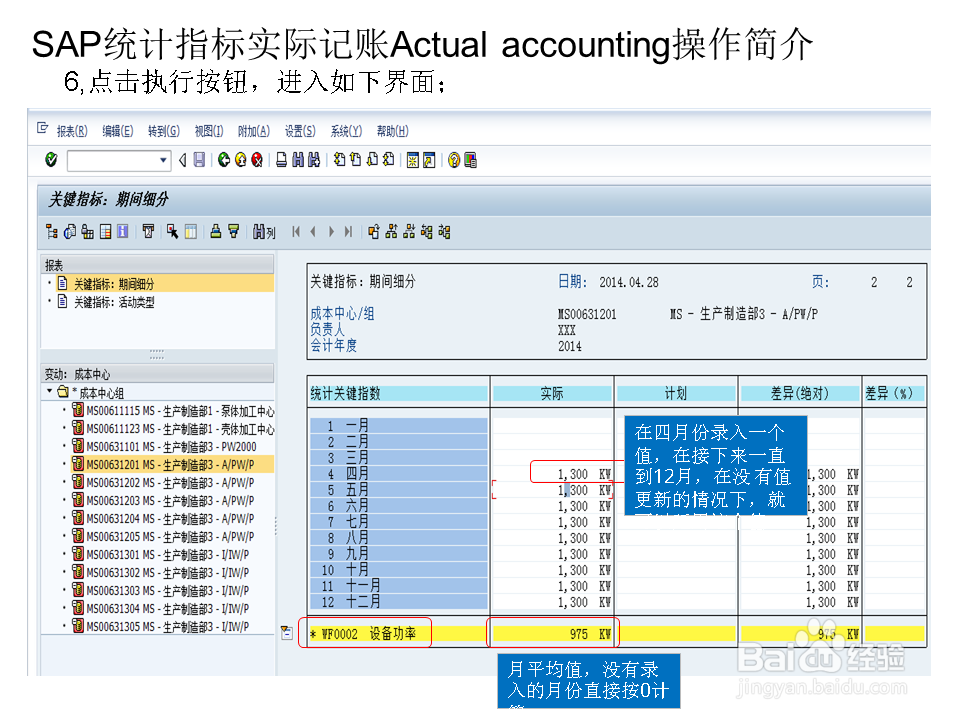Open the 报表(R) menu
Screen dimensions: 960x720
72,131
